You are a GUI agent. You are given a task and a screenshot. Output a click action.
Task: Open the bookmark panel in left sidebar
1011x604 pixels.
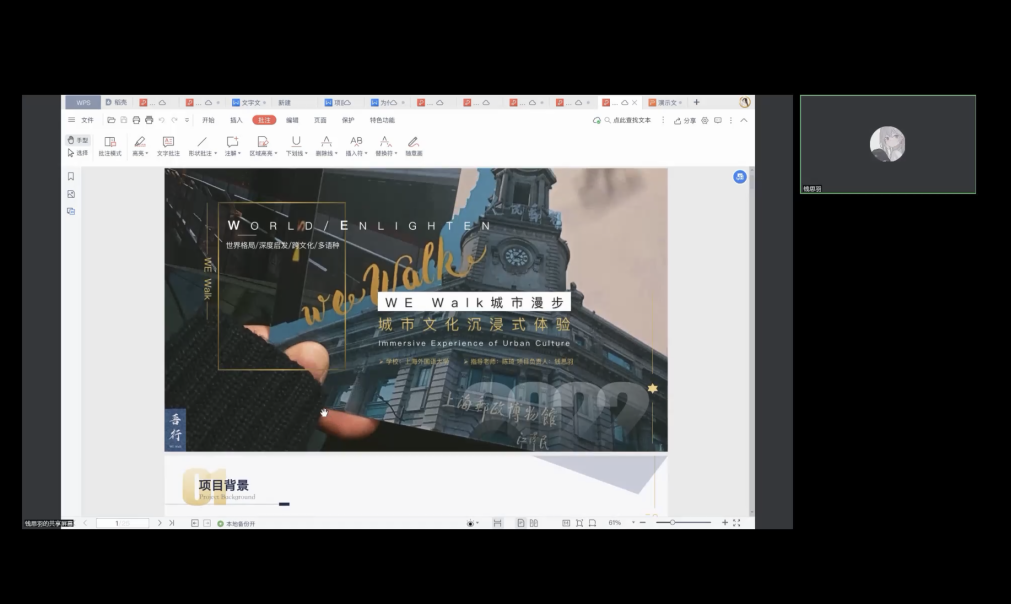pyautogui.click(x=71, y=176)
